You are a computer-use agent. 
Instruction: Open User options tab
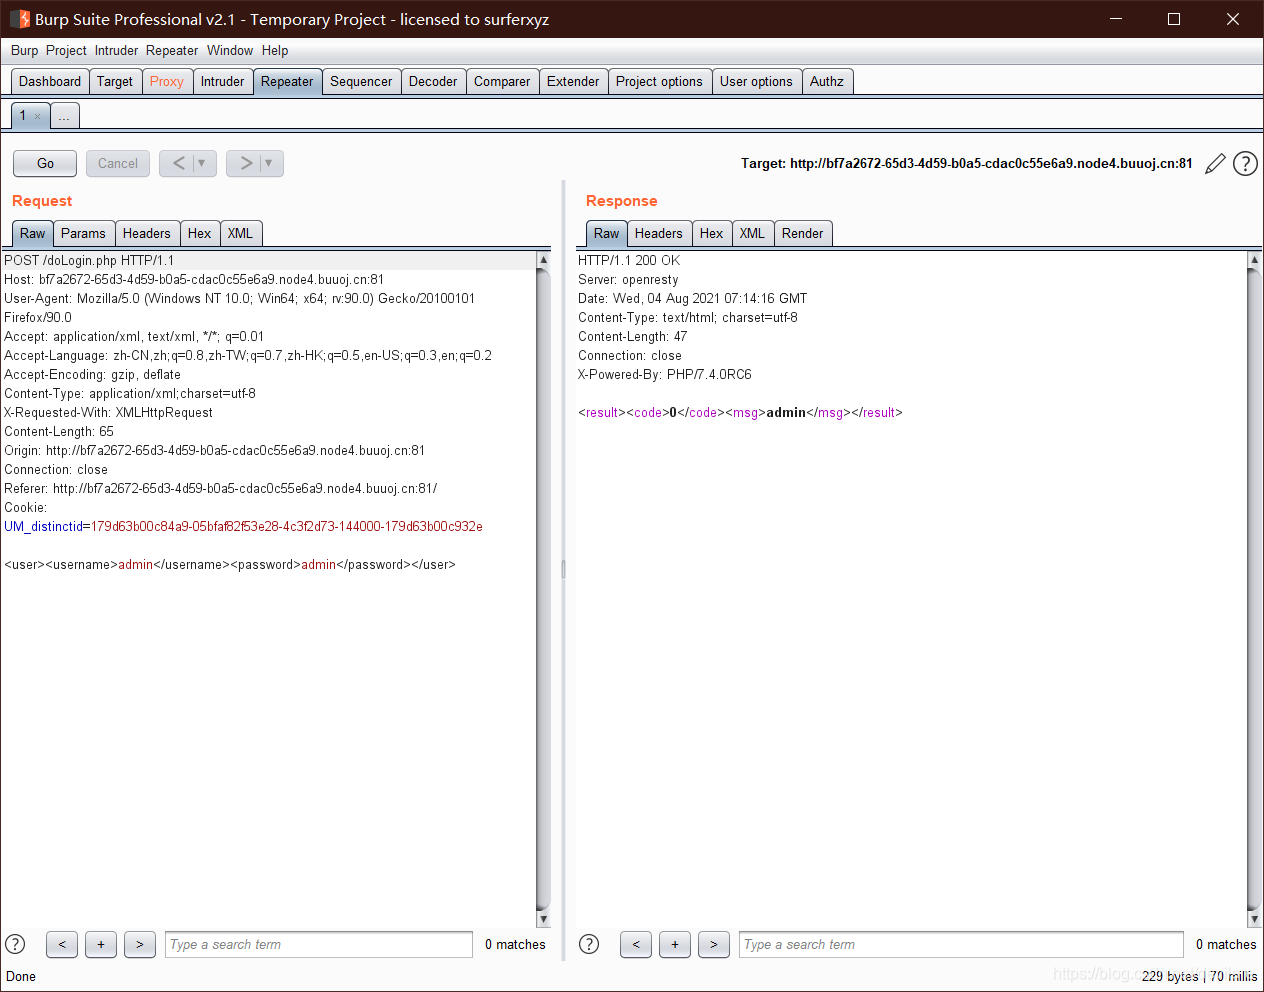[756, 82]
